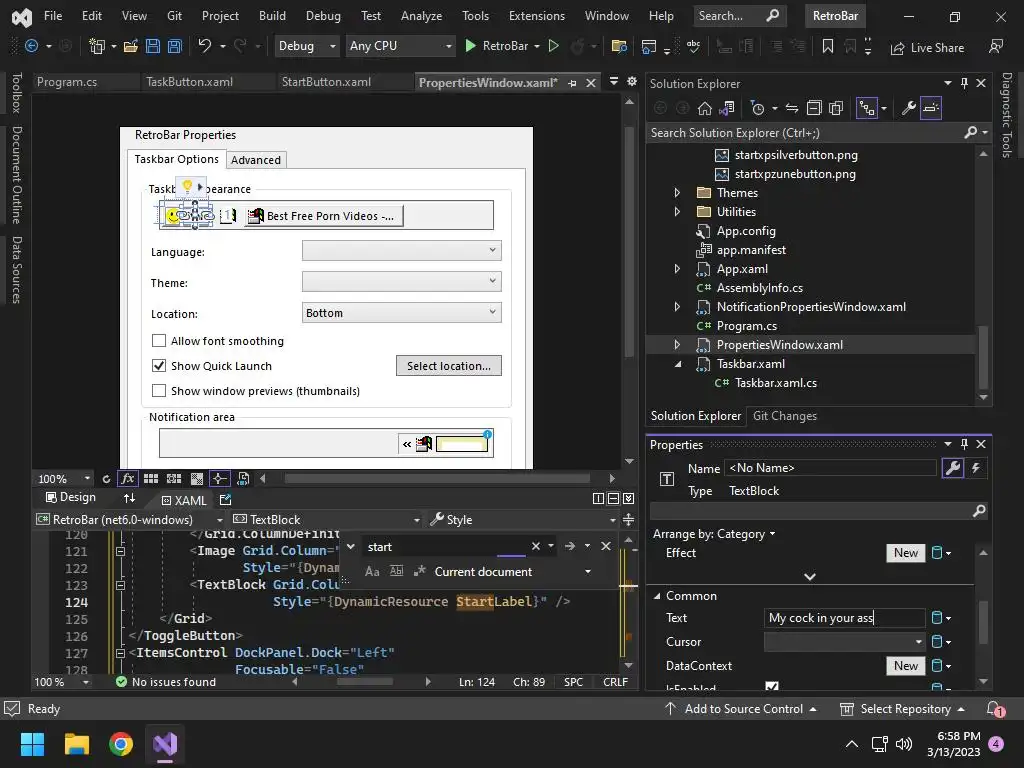Click the bookmark icon in the main toolbar

pyautogui.click(x=827, y=46)
